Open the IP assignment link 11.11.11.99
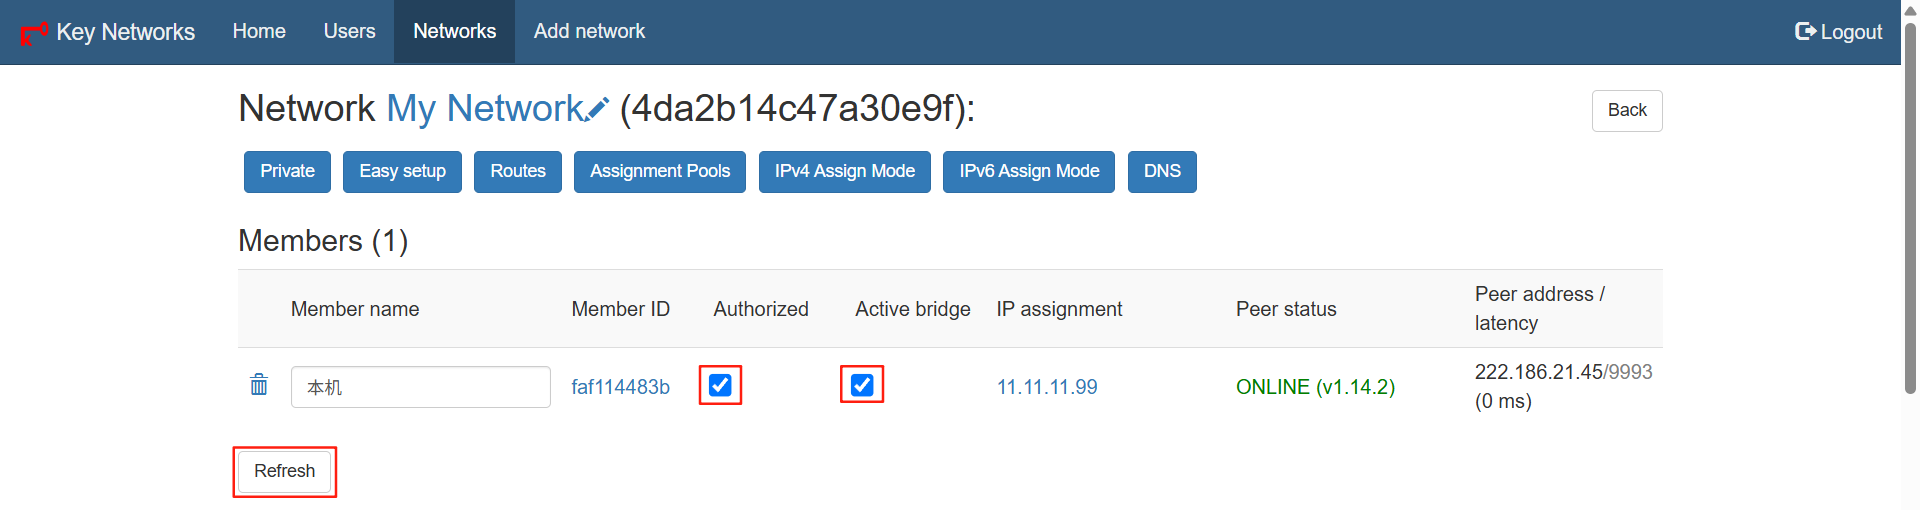The image size is (1920, 510). point(1047,387)
